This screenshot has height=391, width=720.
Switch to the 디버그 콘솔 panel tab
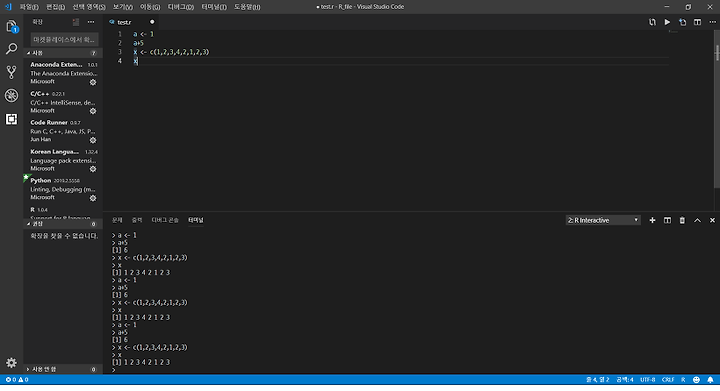165,220
